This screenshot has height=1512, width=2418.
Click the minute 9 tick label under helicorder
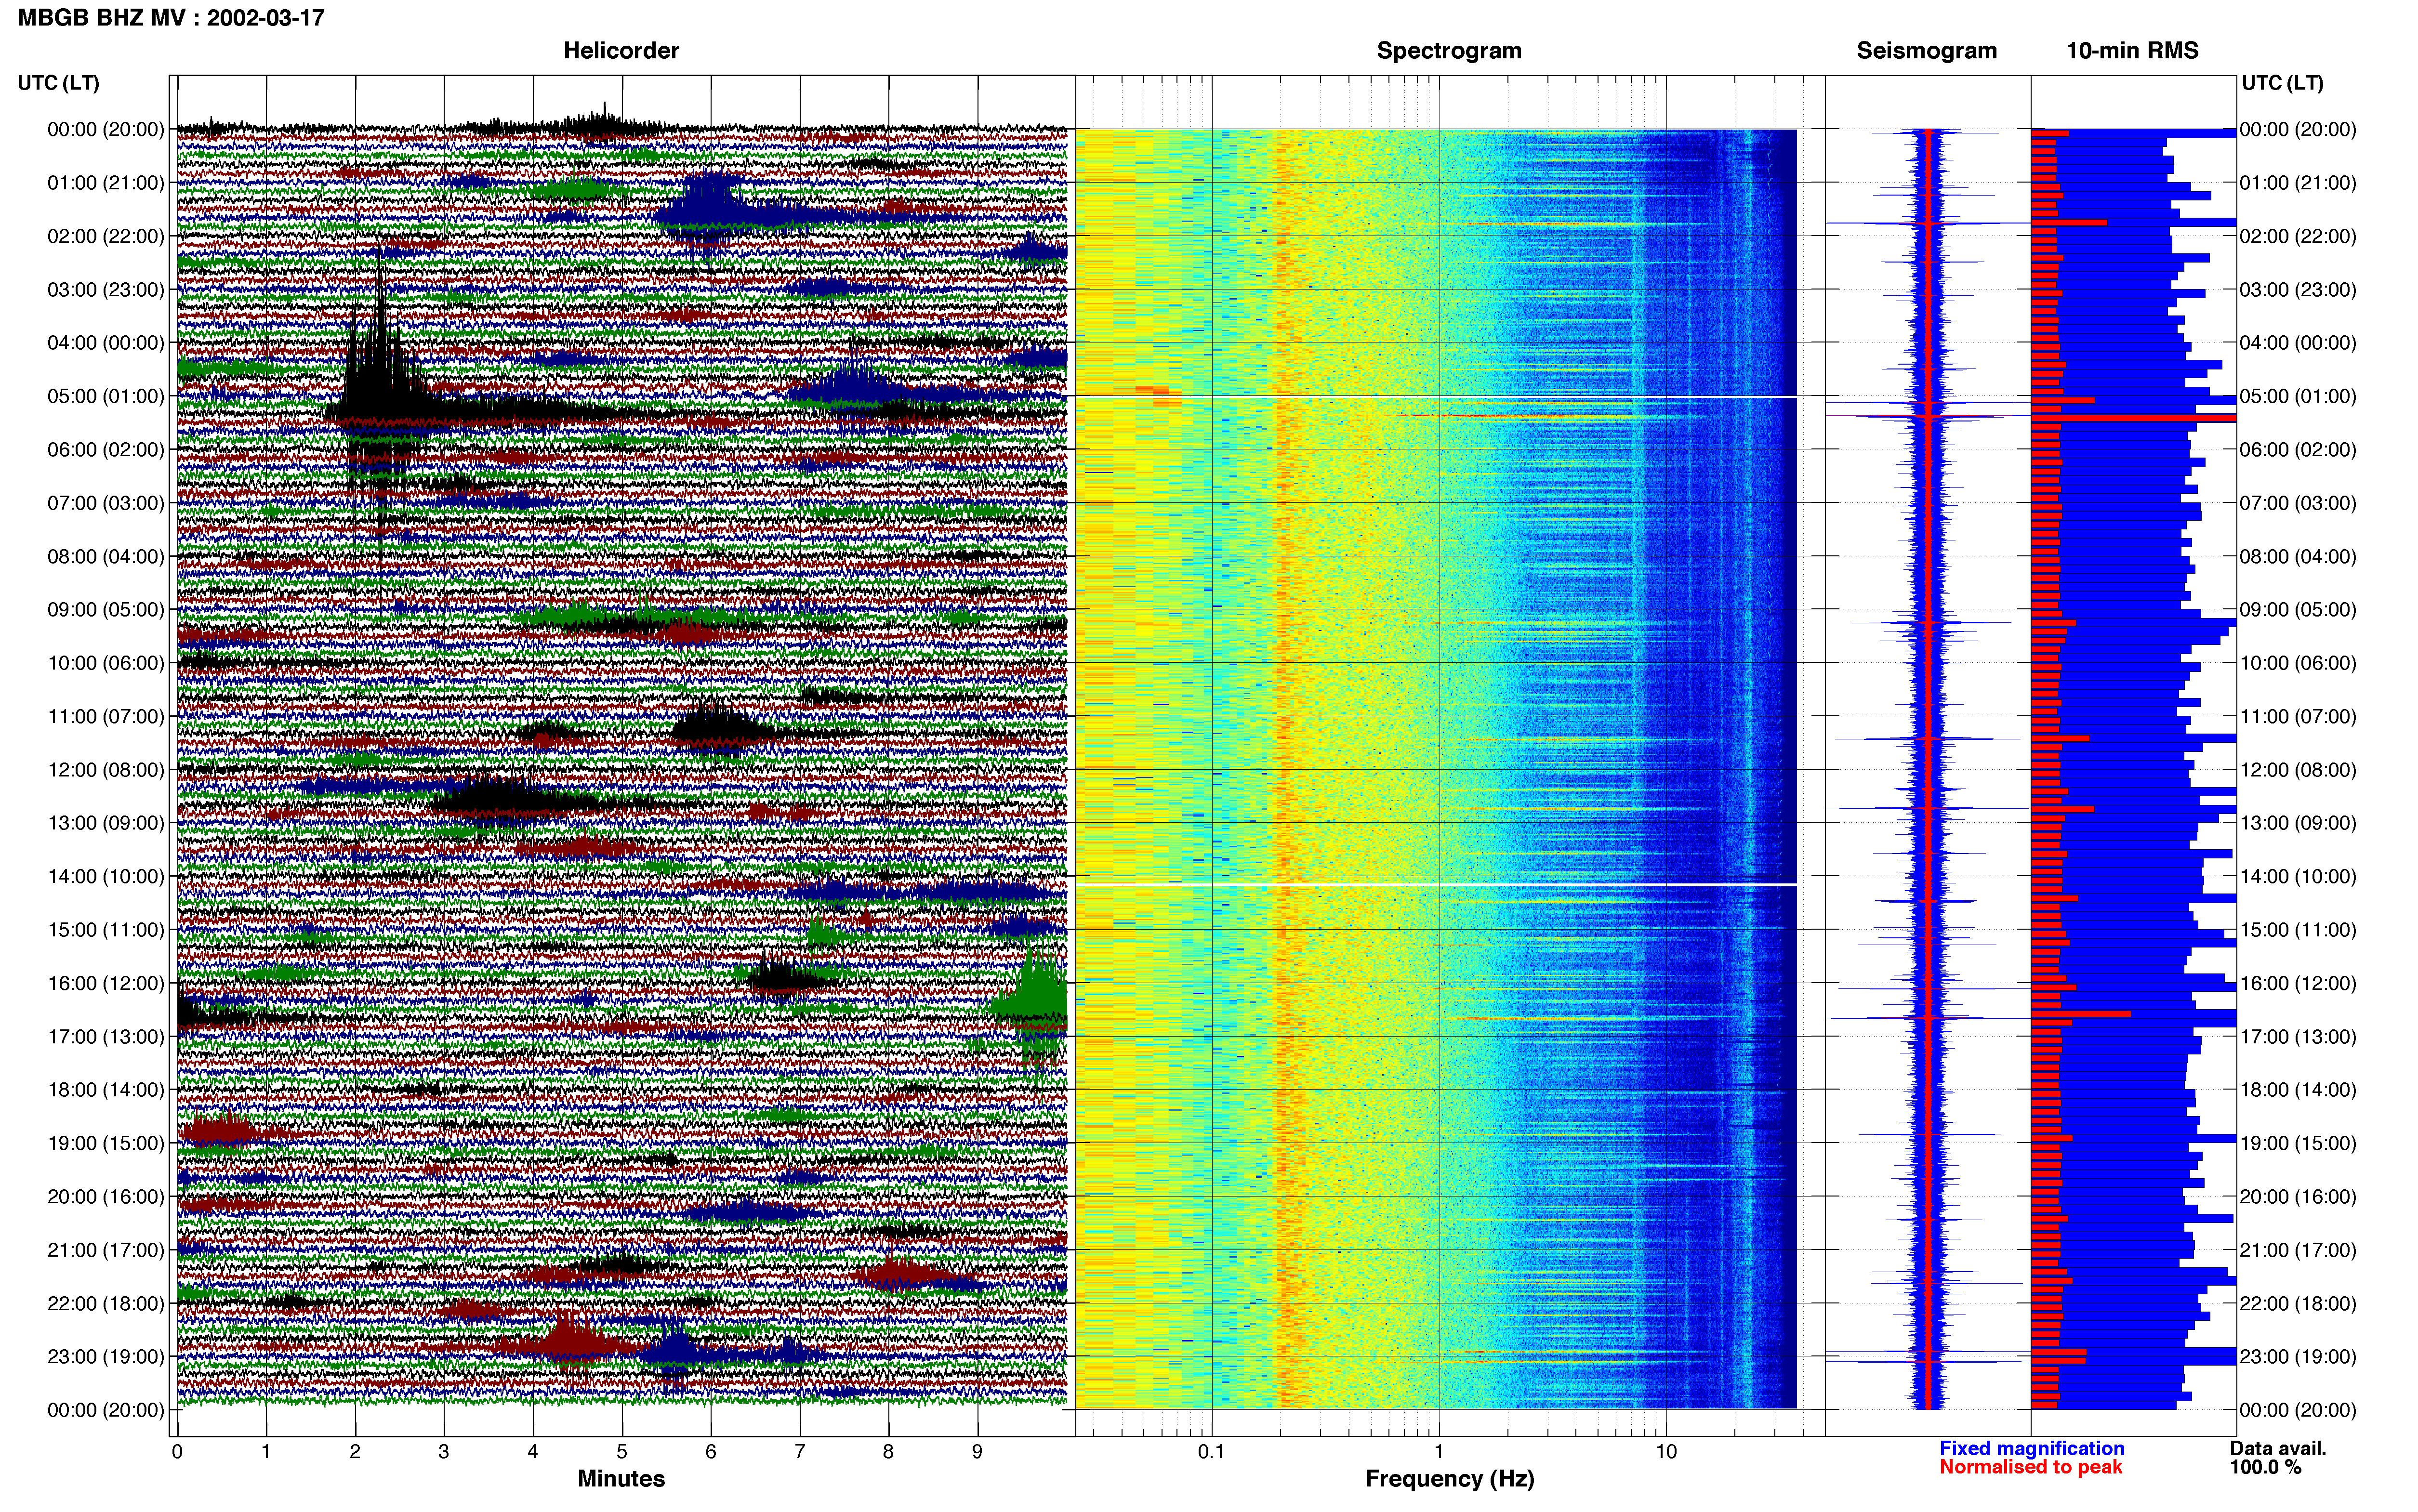click(x=977, y=1451)
